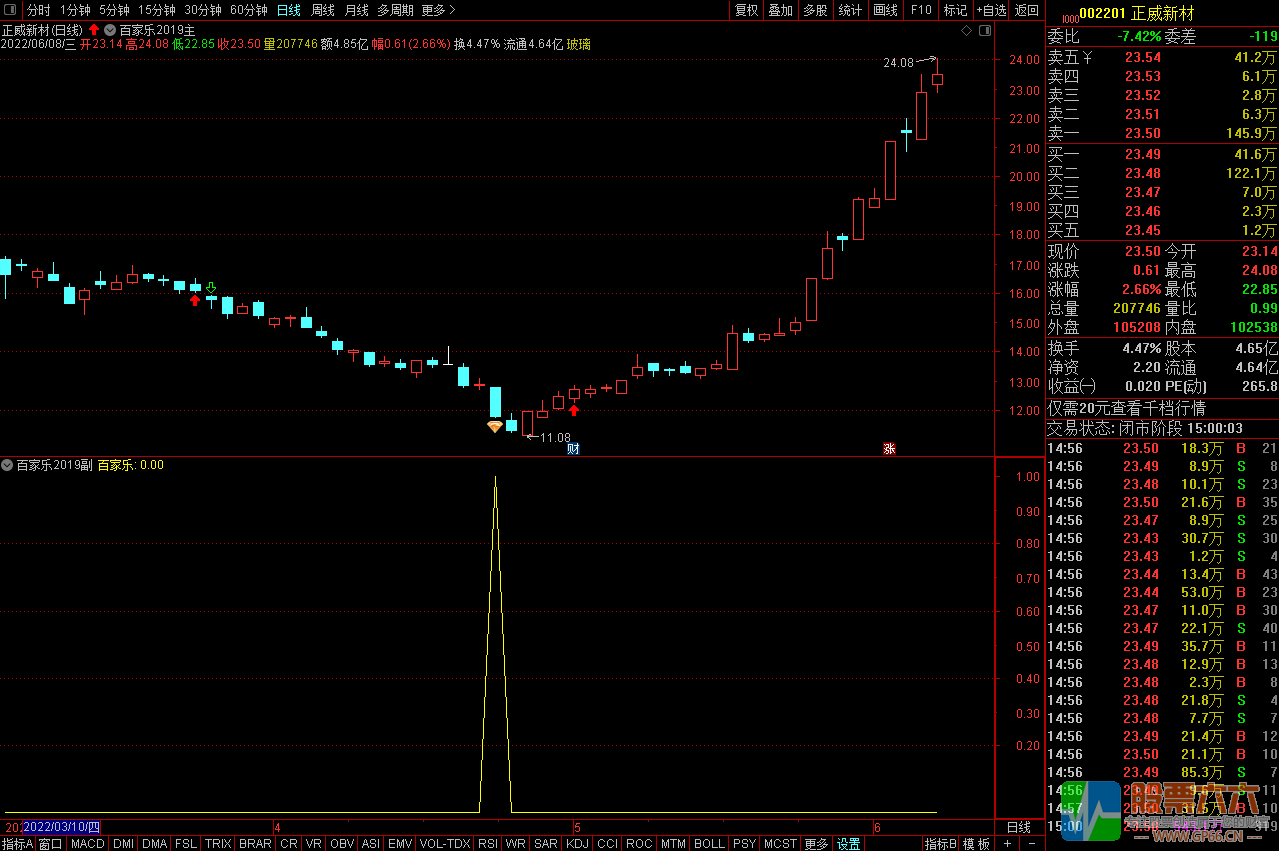Click the plus zoom button at bottom right
The width and height of the screenshot is (1279, 851).
(x=1007, y=844)
